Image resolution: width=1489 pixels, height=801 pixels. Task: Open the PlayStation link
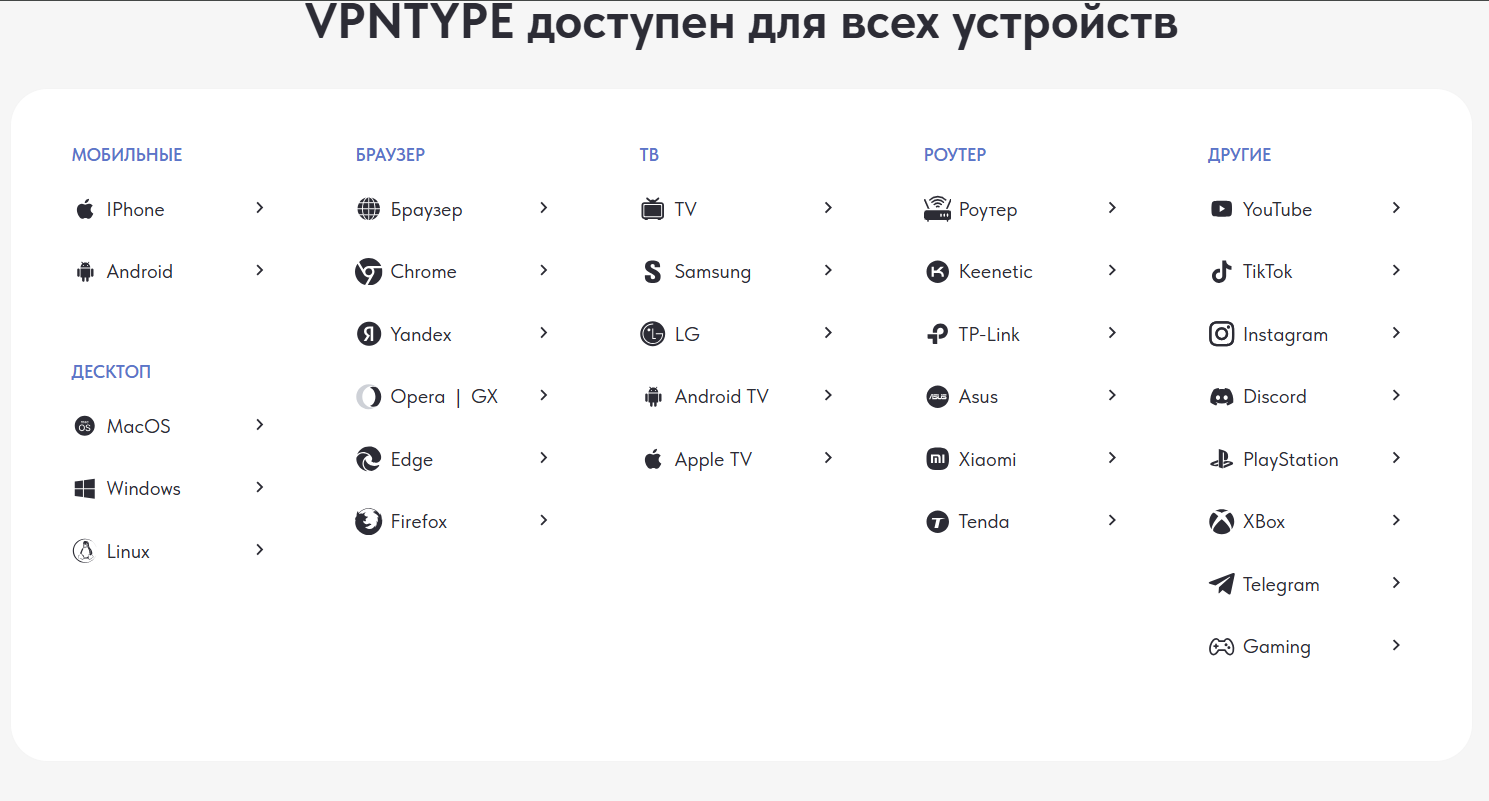[x=1290, y=460]
